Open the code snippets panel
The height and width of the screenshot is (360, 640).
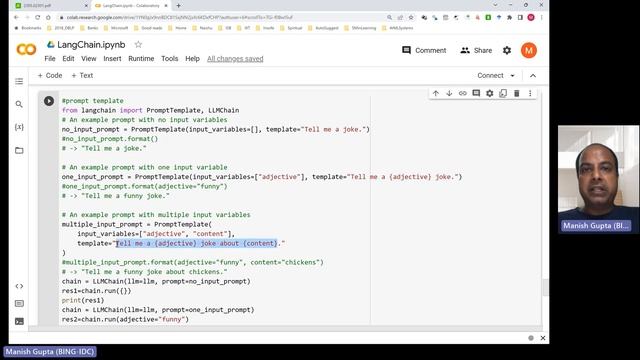coord(19,286)
